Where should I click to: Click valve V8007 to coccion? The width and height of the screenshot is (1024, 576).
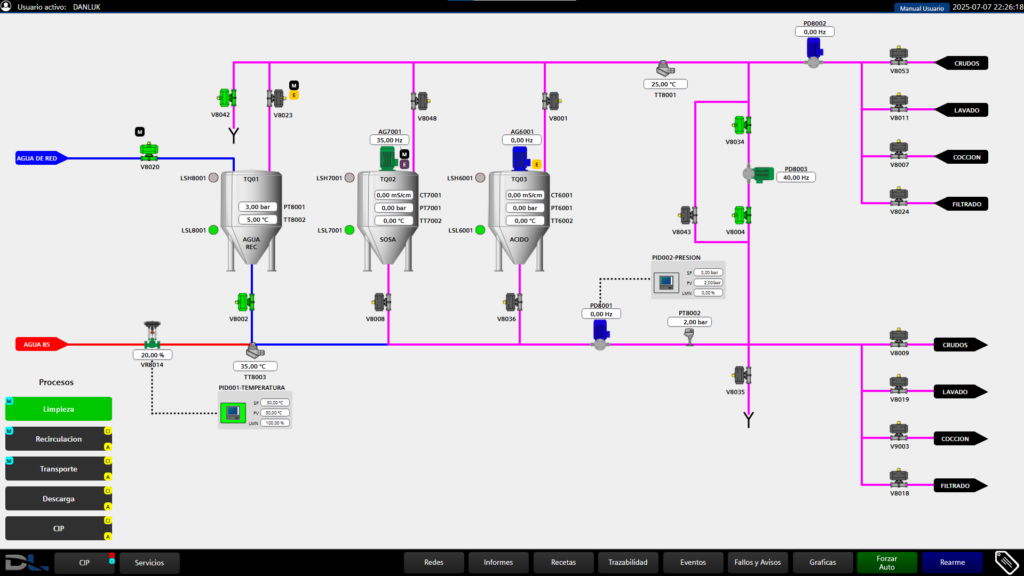[899, 150]
